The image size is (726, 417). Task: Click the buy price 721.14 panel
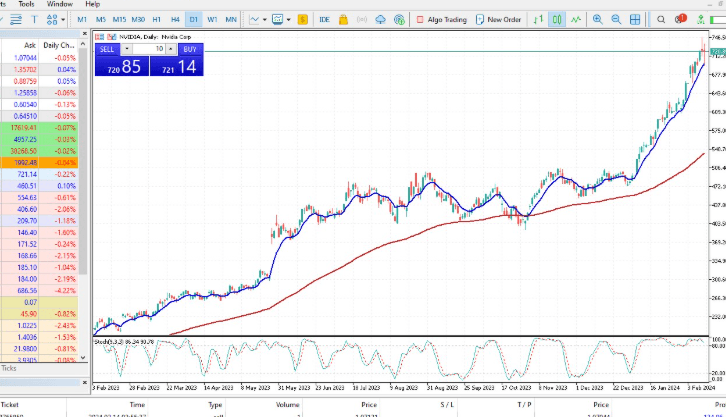click(177, 66)
